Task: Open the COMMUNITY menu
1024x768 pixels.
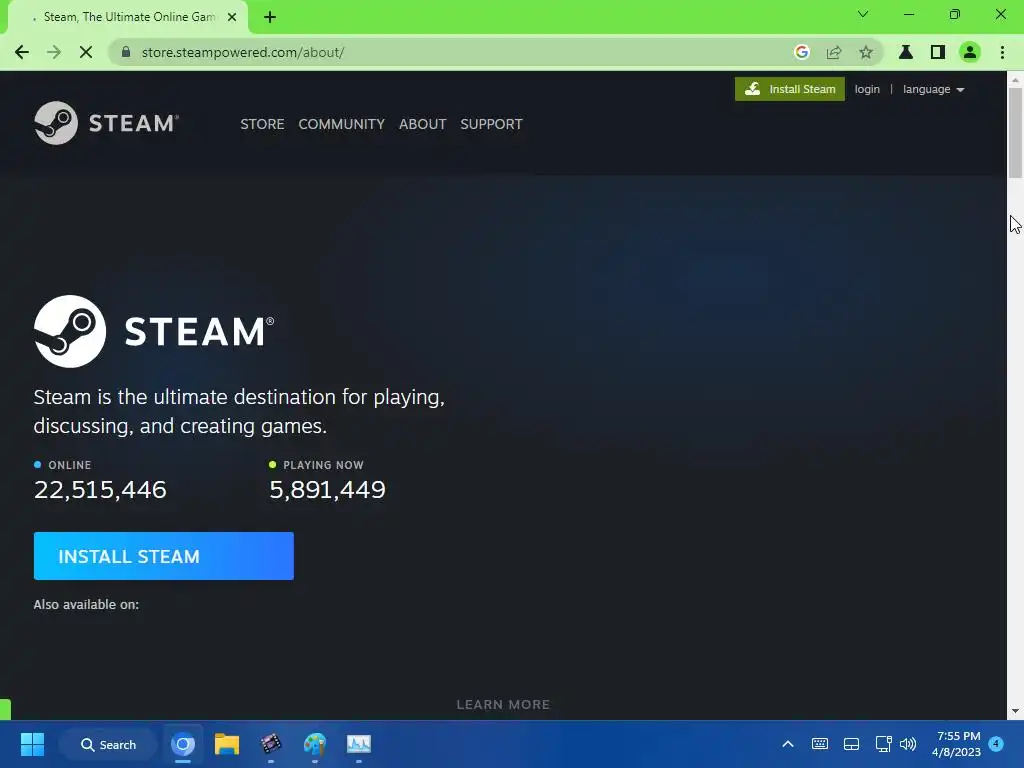Action: (x=342, y=124)
